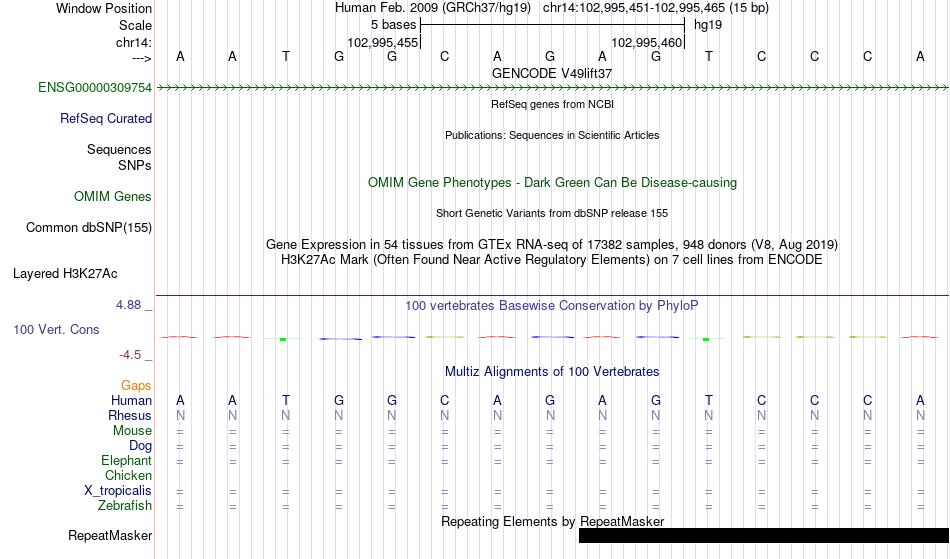The image size is (950, 559).
Task: Click 100 vertebrates Basewise Conservation by PhyloP title
Action: tap(552, 305)
